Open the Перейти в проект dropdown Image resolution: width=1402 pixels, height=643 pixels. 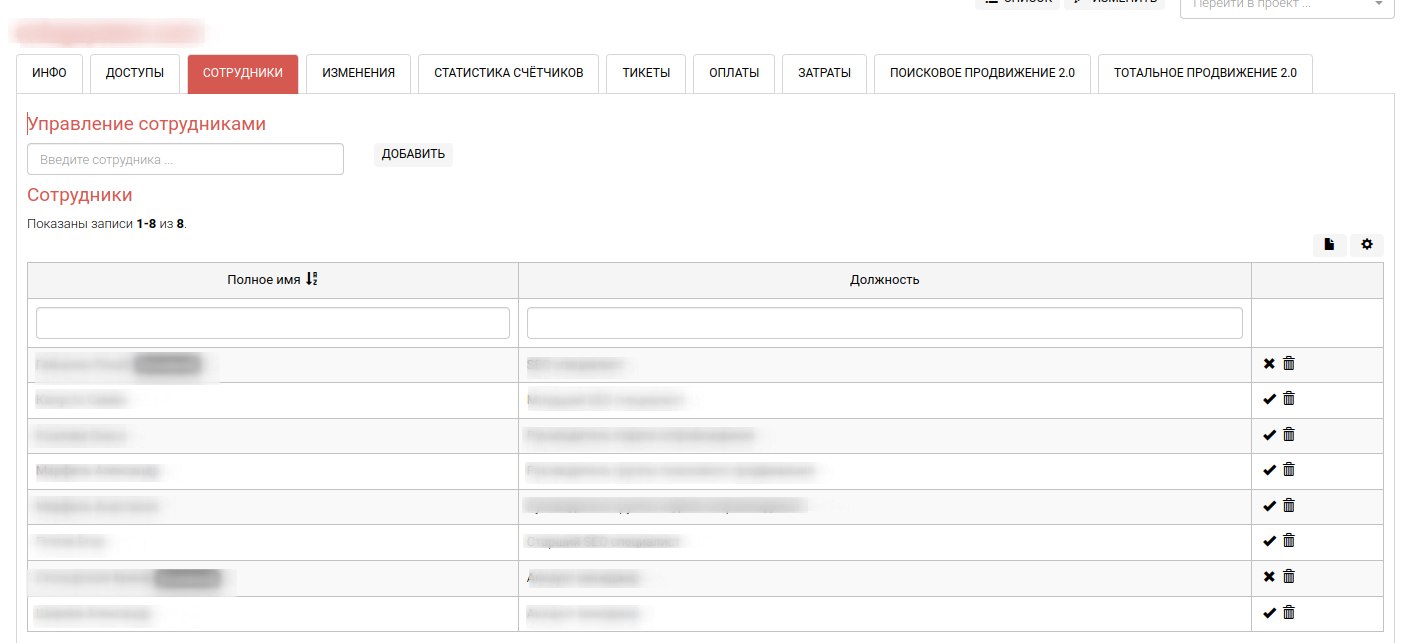[1280, 5]
